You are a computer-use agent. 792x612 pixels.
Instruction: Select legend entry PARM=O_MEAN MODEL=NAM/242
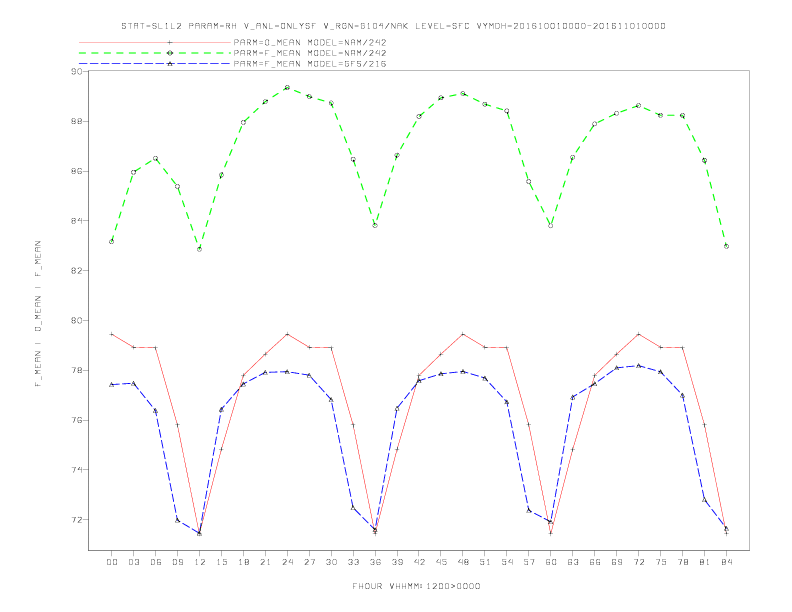tap(310, 42)
